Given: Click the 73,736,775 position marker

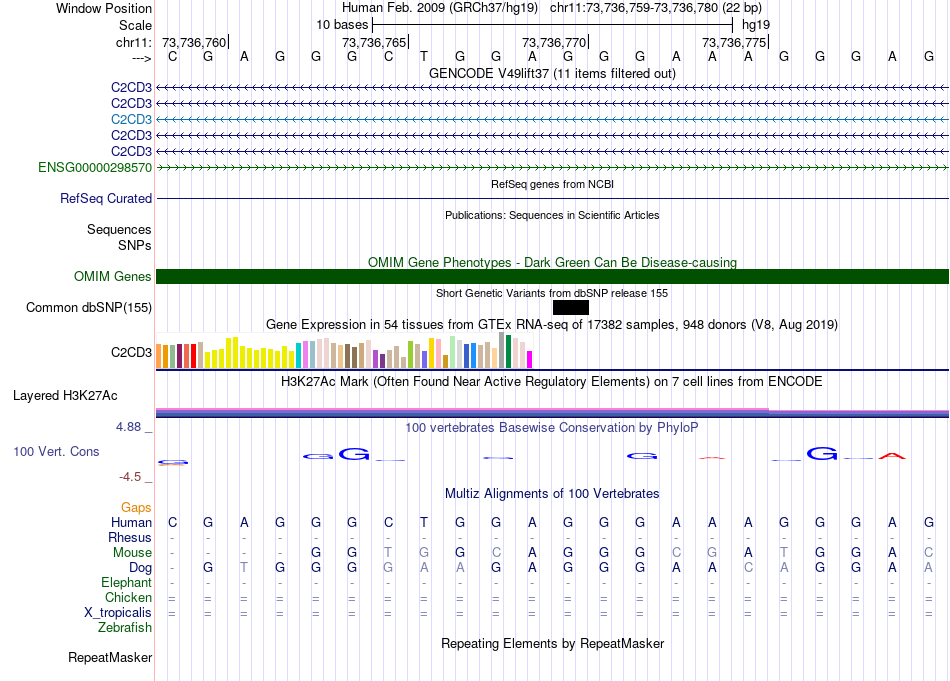Looking at the screenshot, I should [734, 42].
